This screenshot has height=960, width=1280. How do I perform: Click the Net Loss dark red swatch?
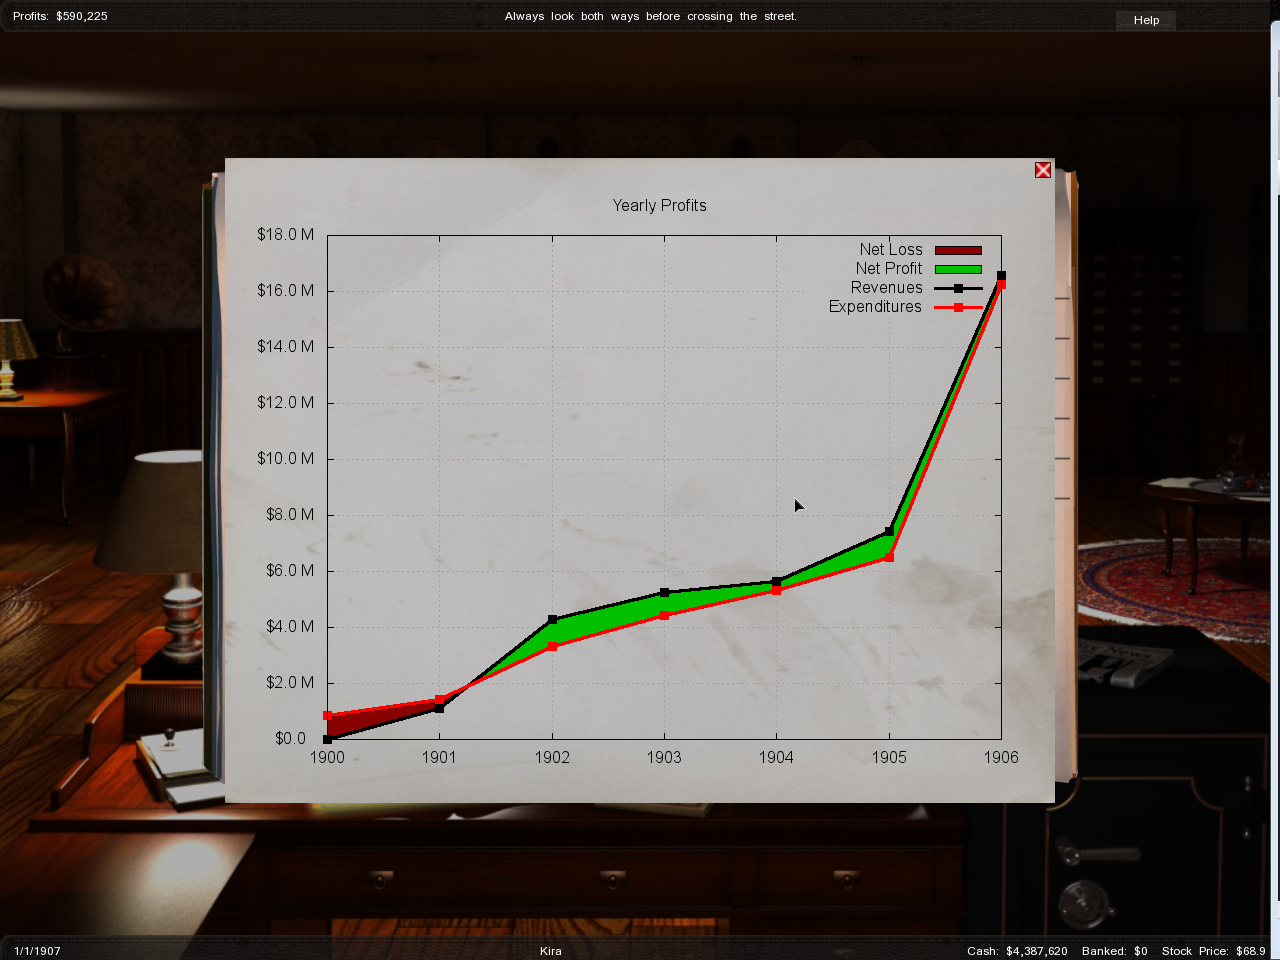957,250
